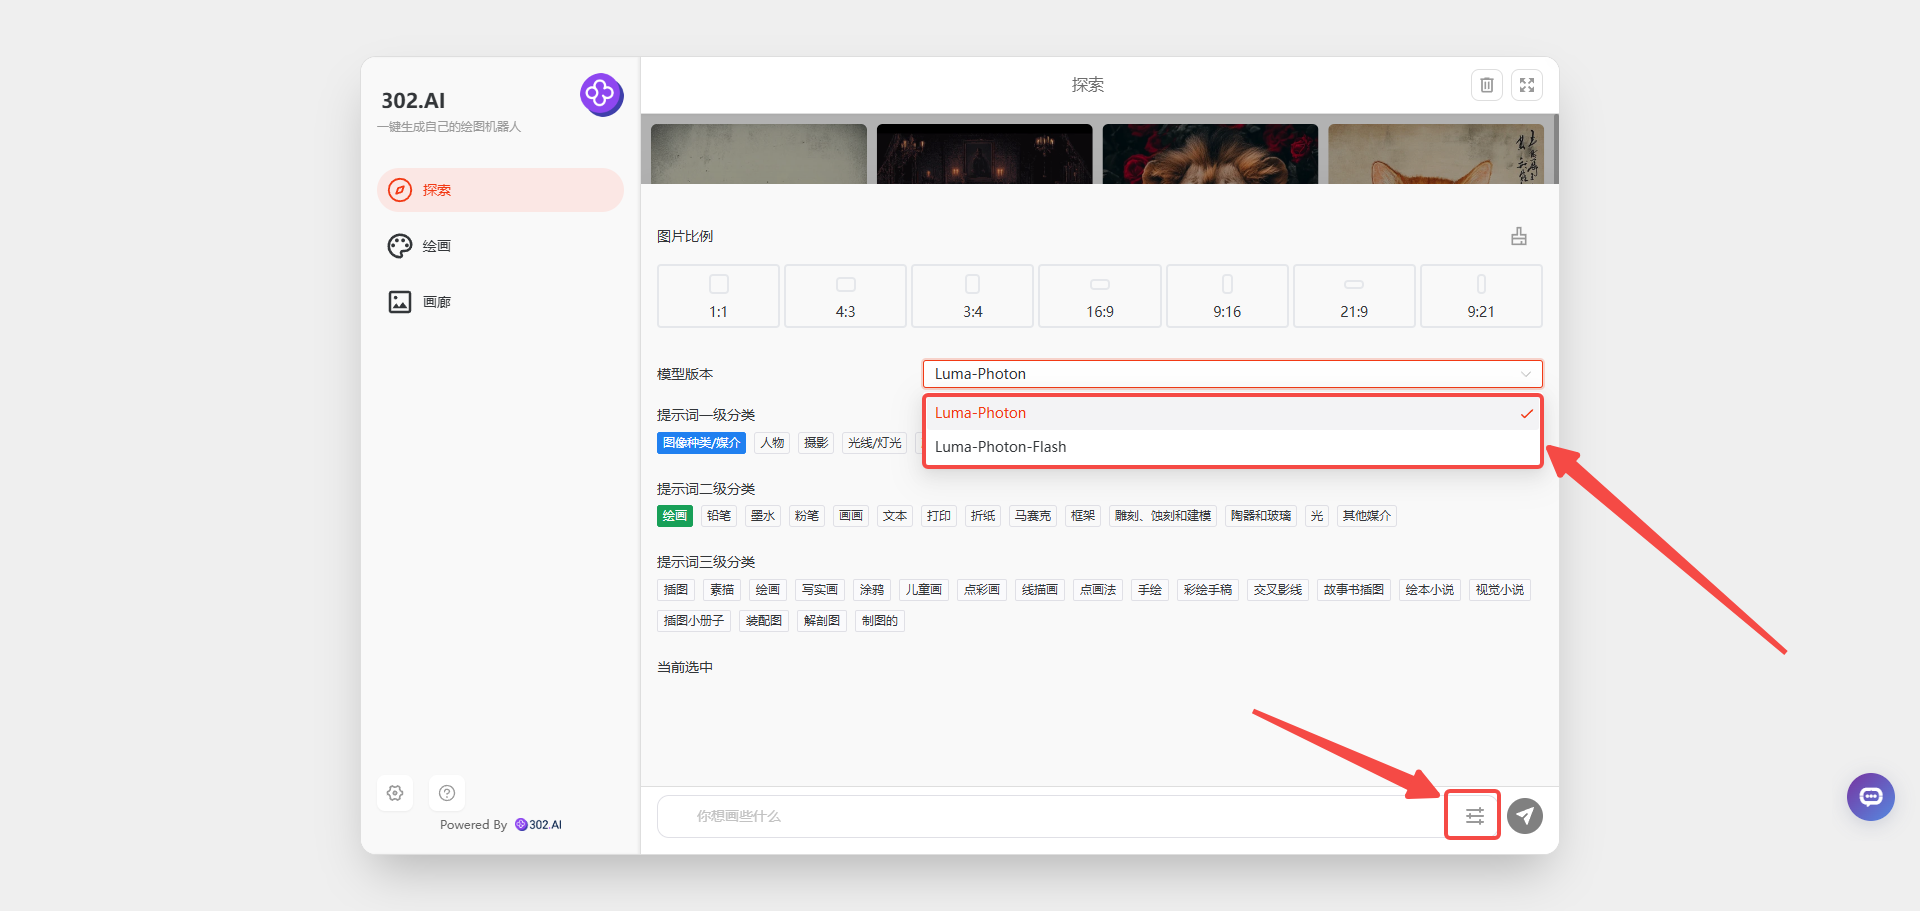
Task: Select 故事书插图 third-level tag
Action: 1354,590
